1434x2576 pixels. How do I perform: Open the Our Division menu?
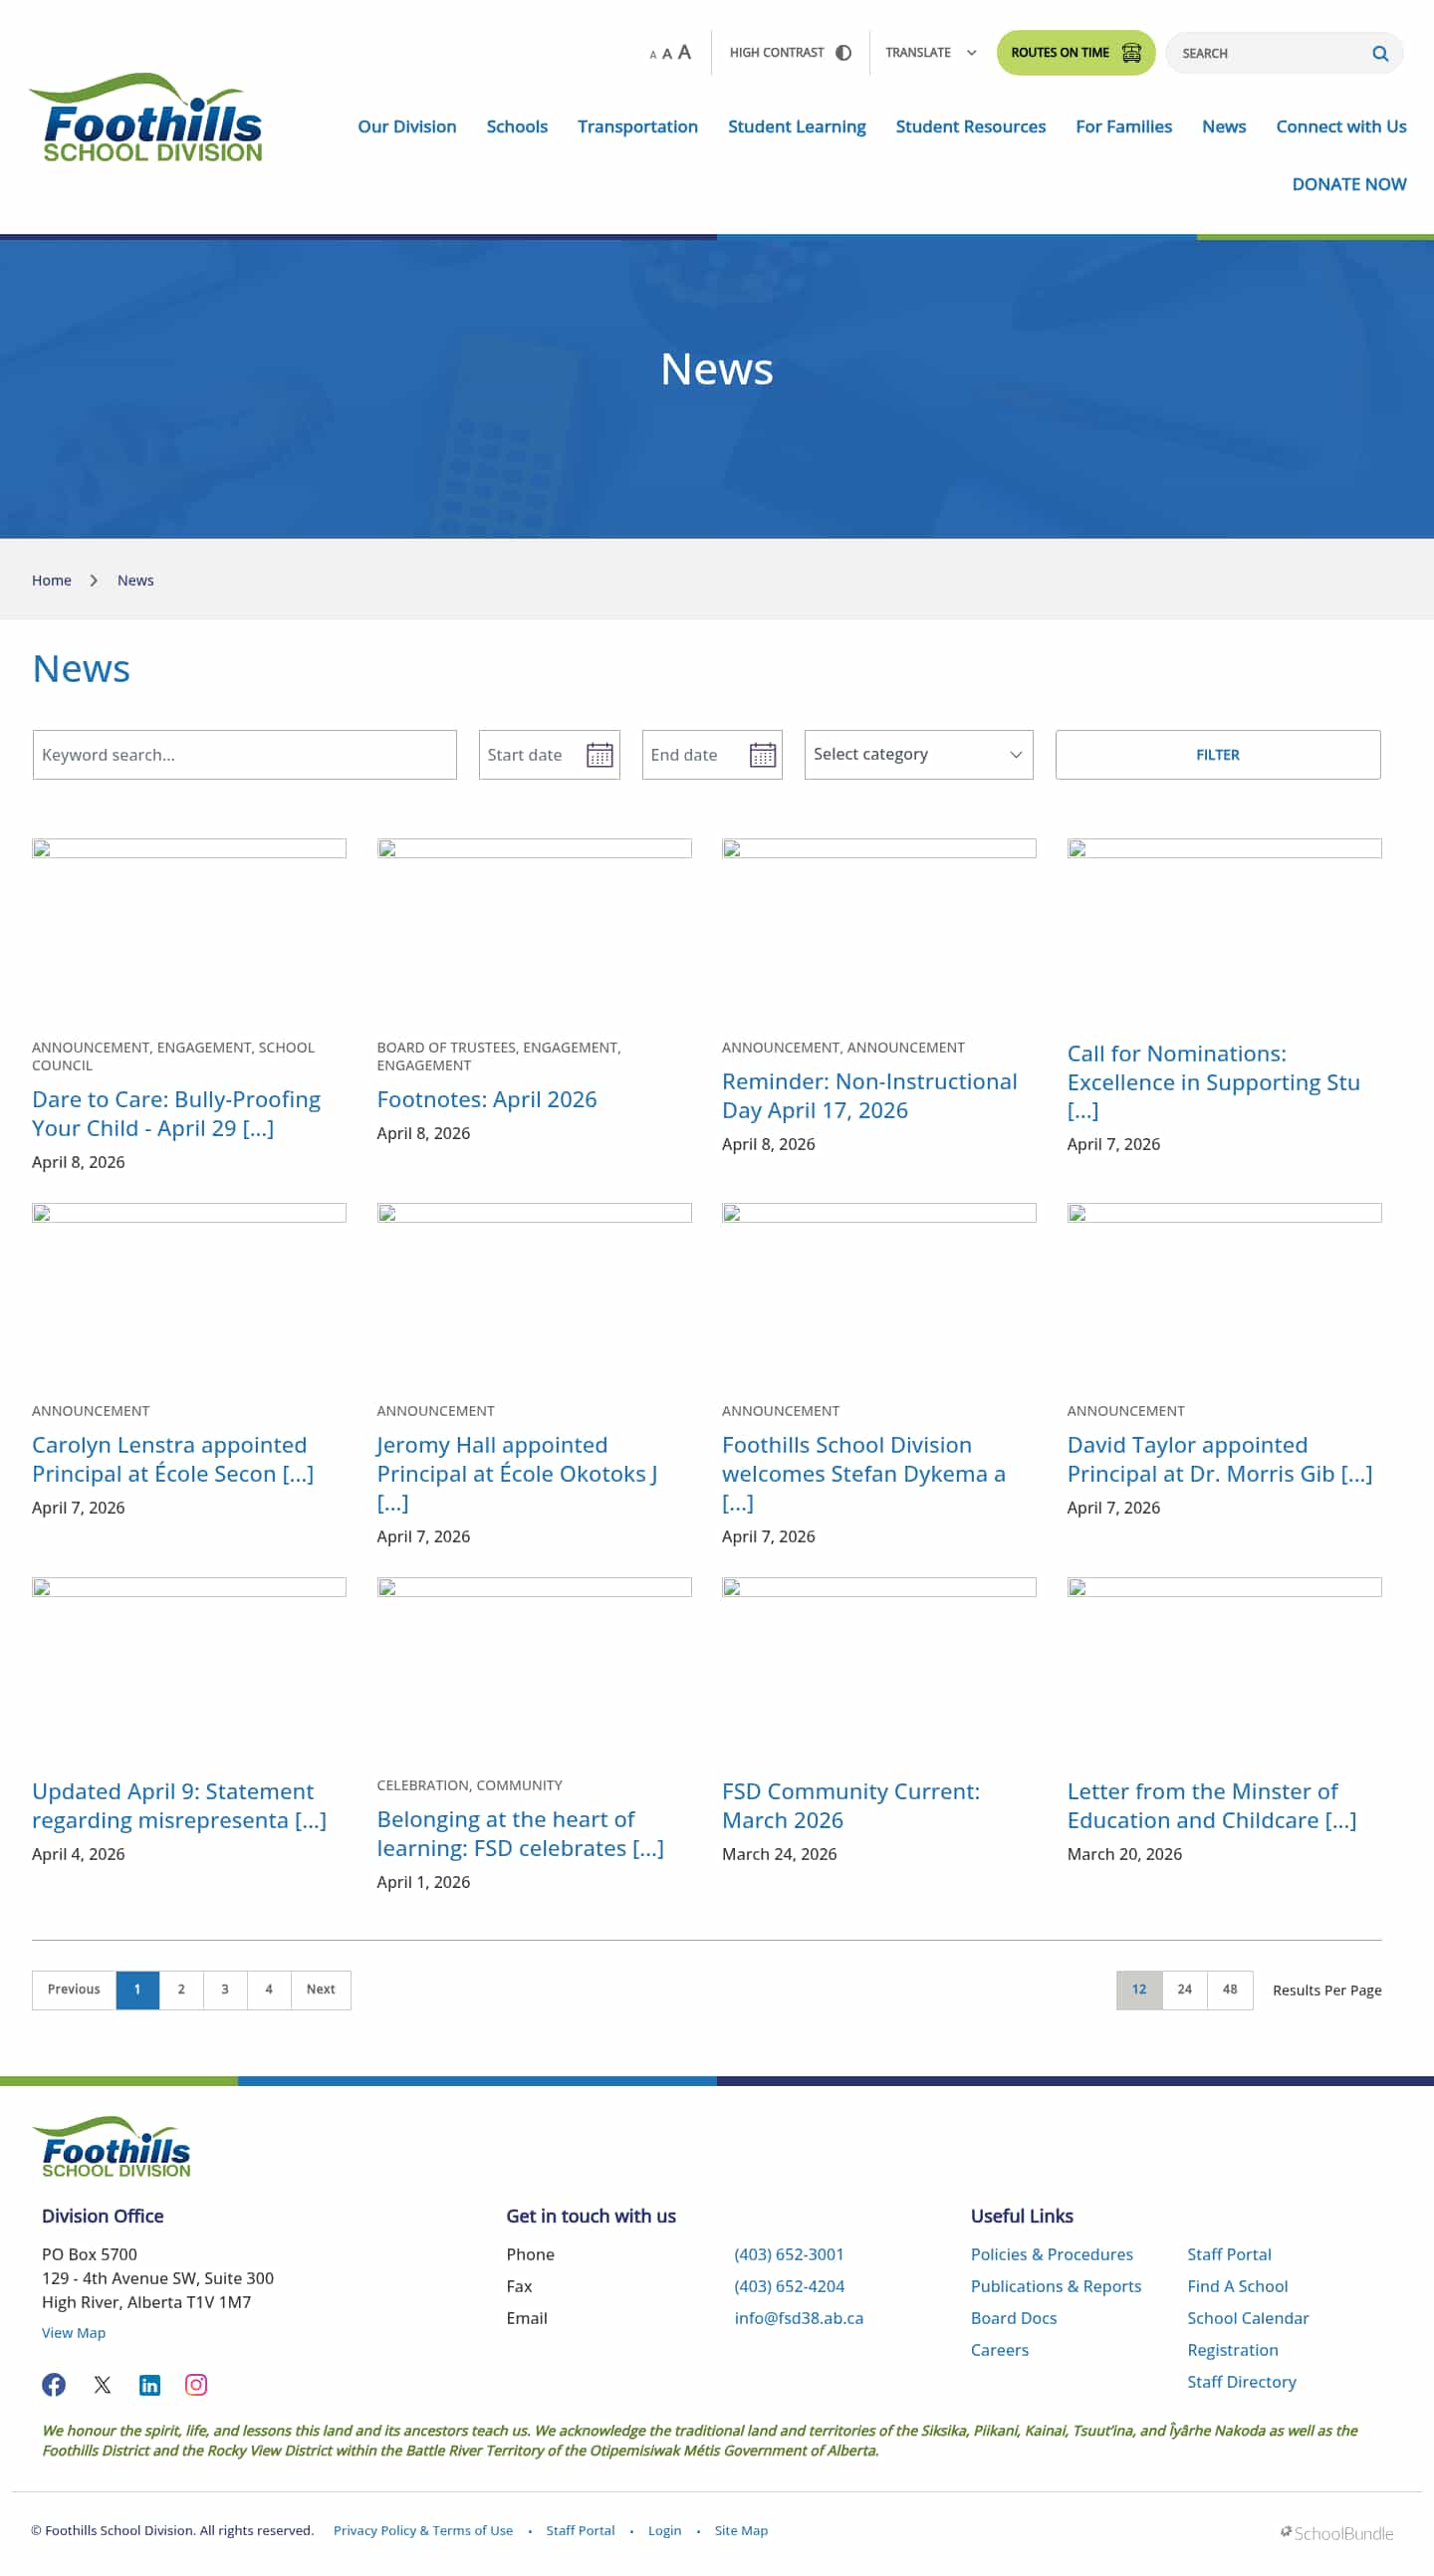coord(407,126)
